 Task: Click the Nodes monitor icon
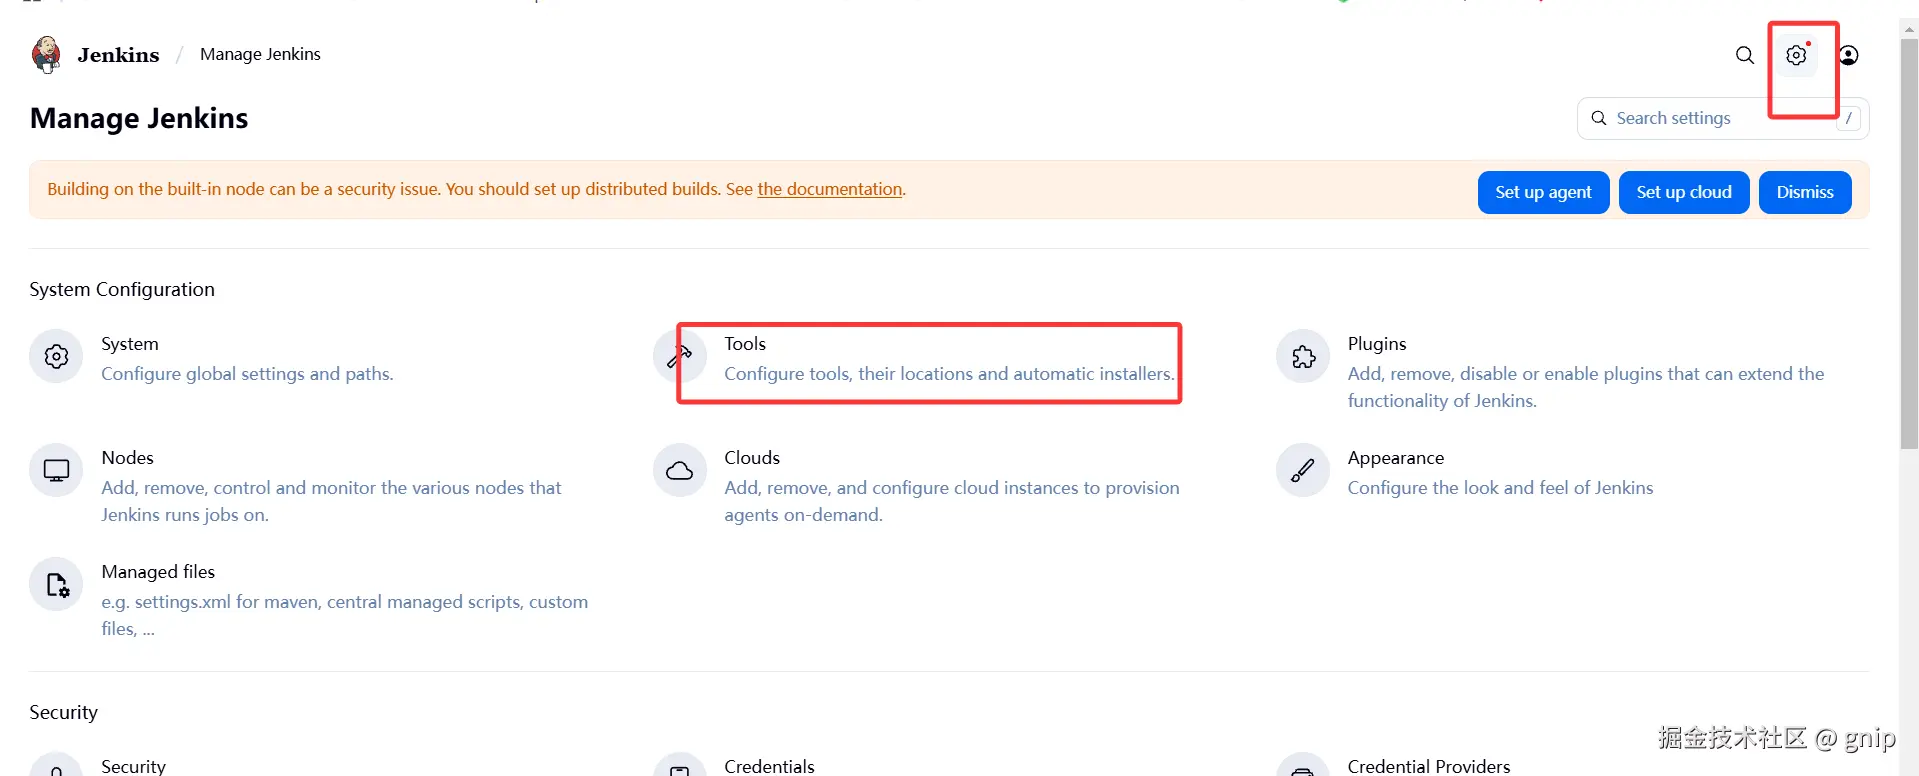(56, 470)
